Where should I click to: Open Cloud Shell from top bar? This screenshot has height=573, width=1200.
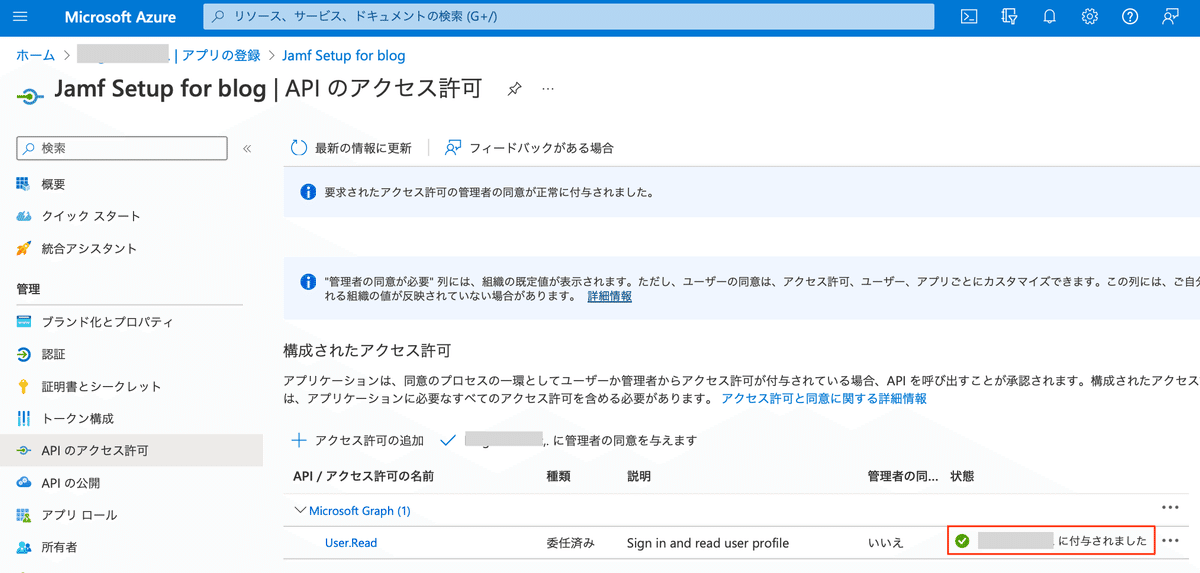pyautogui.click(x=969, y=17)
